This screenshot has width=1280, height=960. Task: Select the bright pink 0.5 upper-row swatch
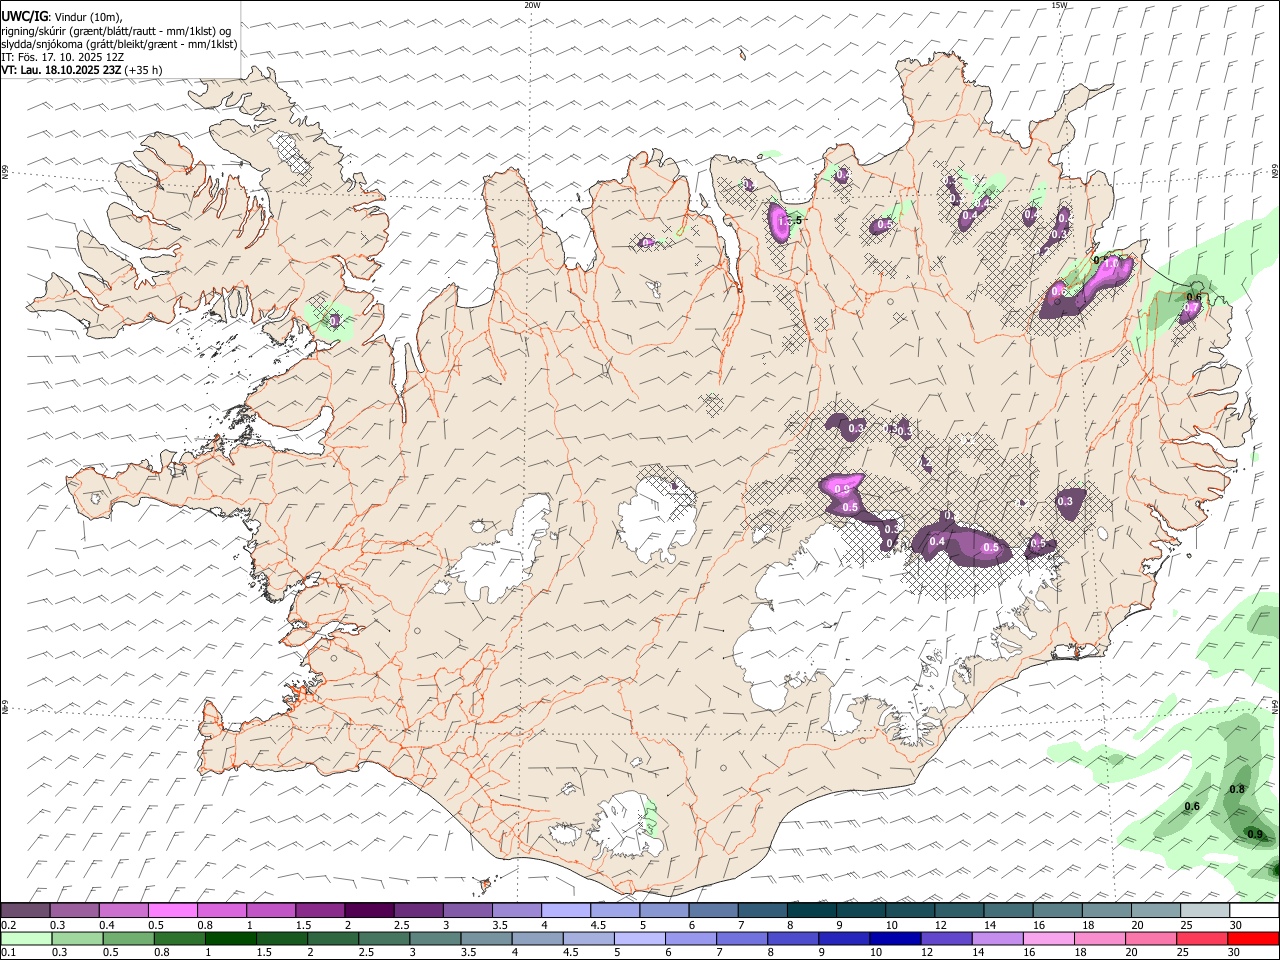click(172, 910)
